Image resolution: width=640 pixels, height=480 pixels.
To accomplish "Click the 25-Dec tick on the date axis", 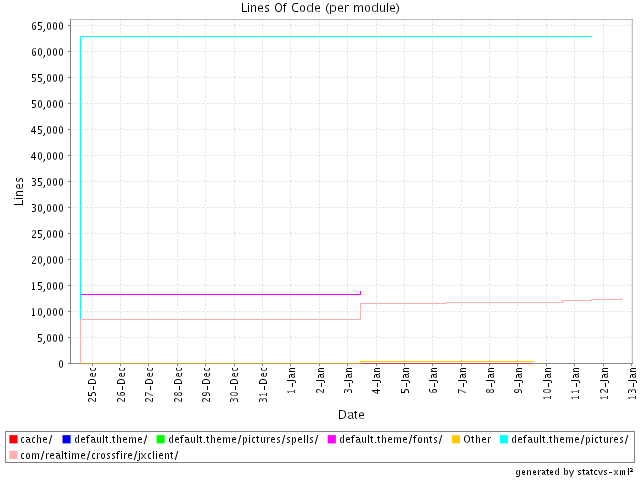I will 92,381.
